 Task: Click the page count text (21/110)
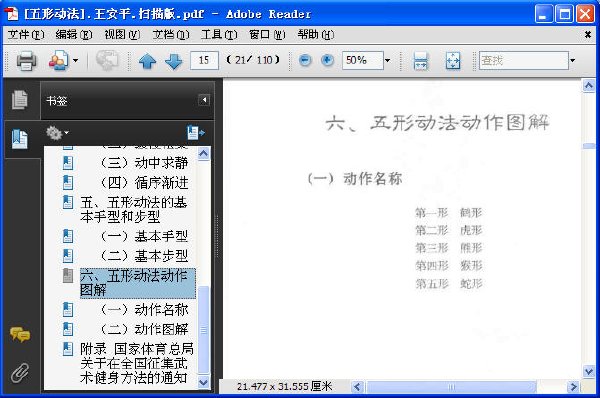click(x=253, y=60)
